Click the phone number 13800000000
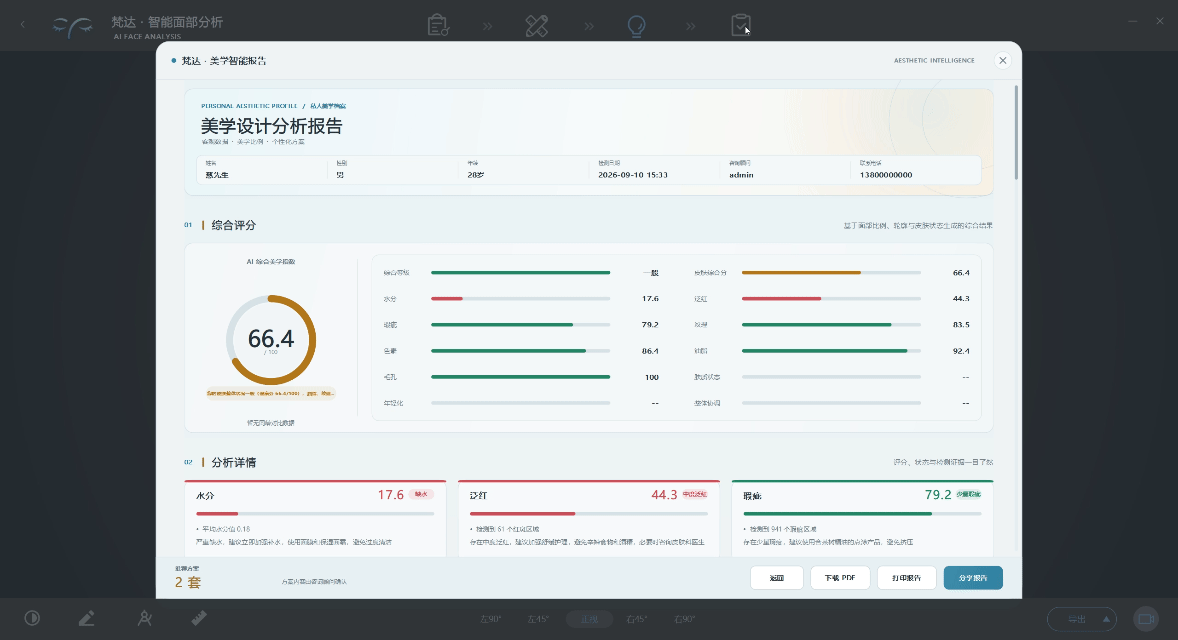 [886, 175]
